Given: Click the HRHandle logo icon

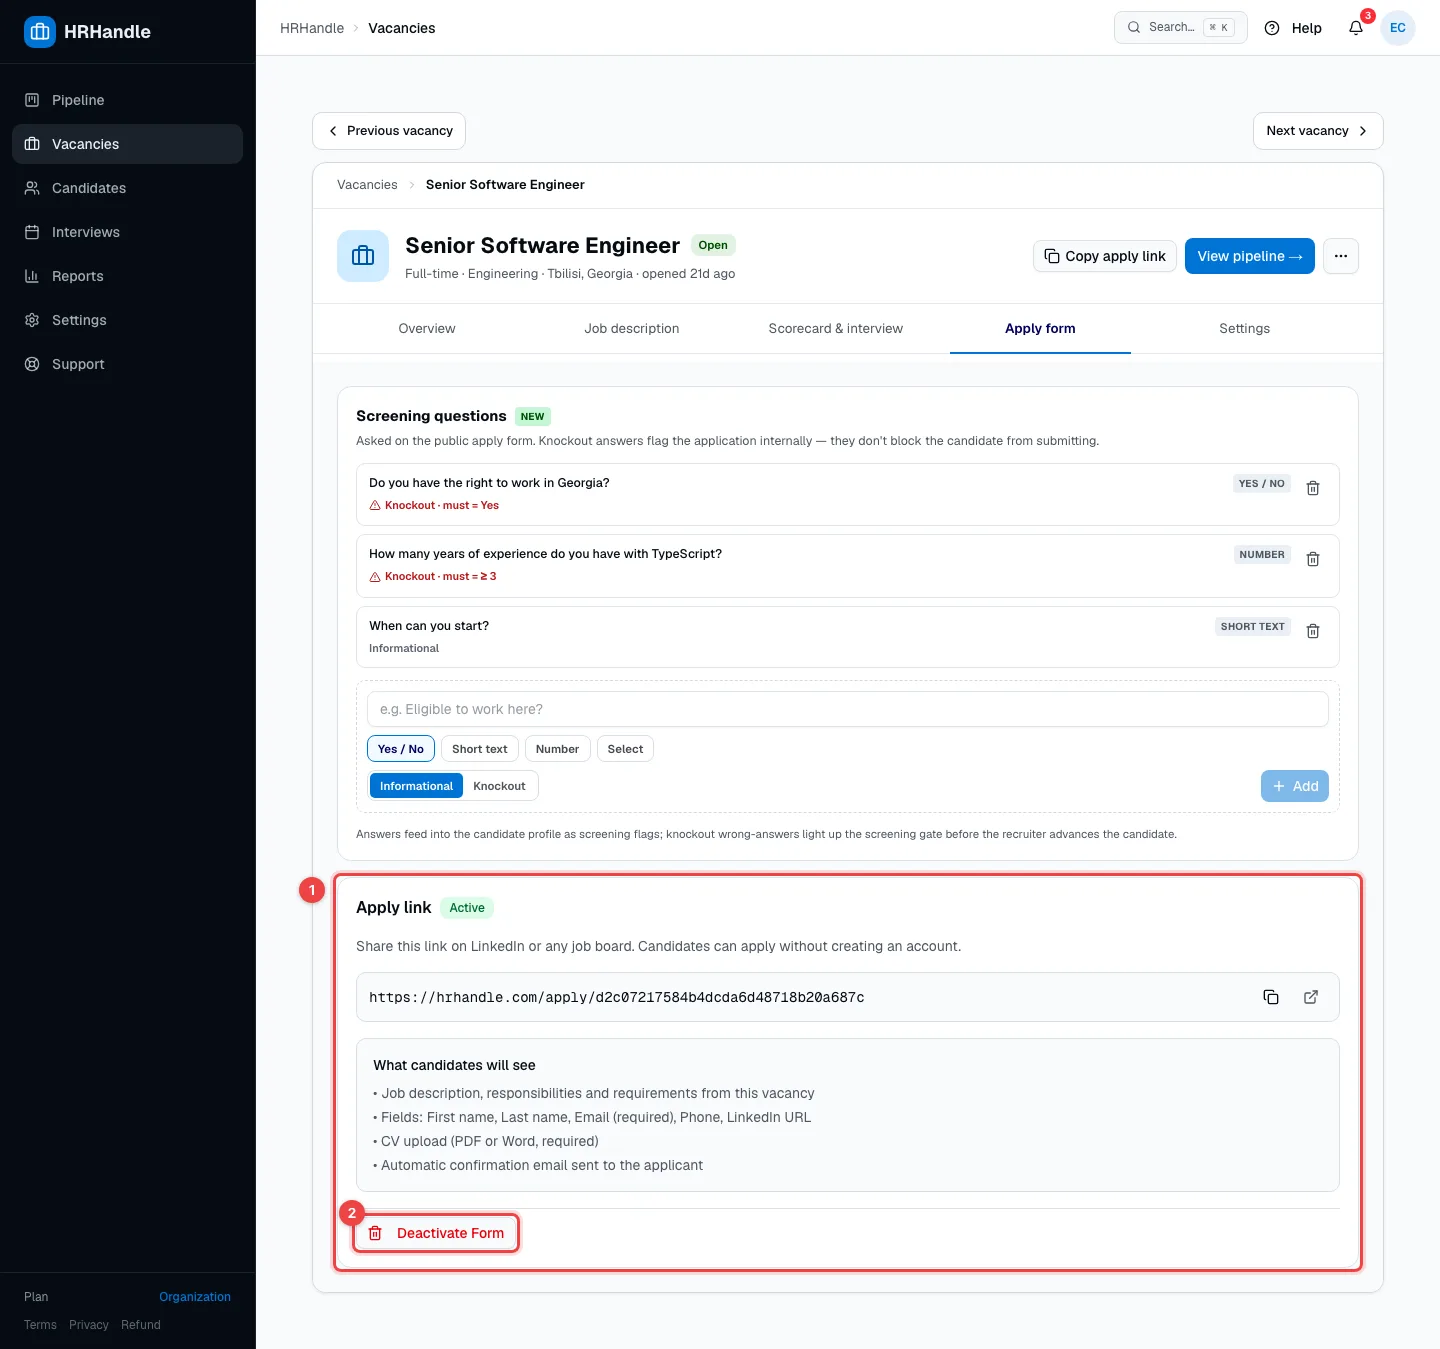Looking at the screenshot, I should [40, 32].
